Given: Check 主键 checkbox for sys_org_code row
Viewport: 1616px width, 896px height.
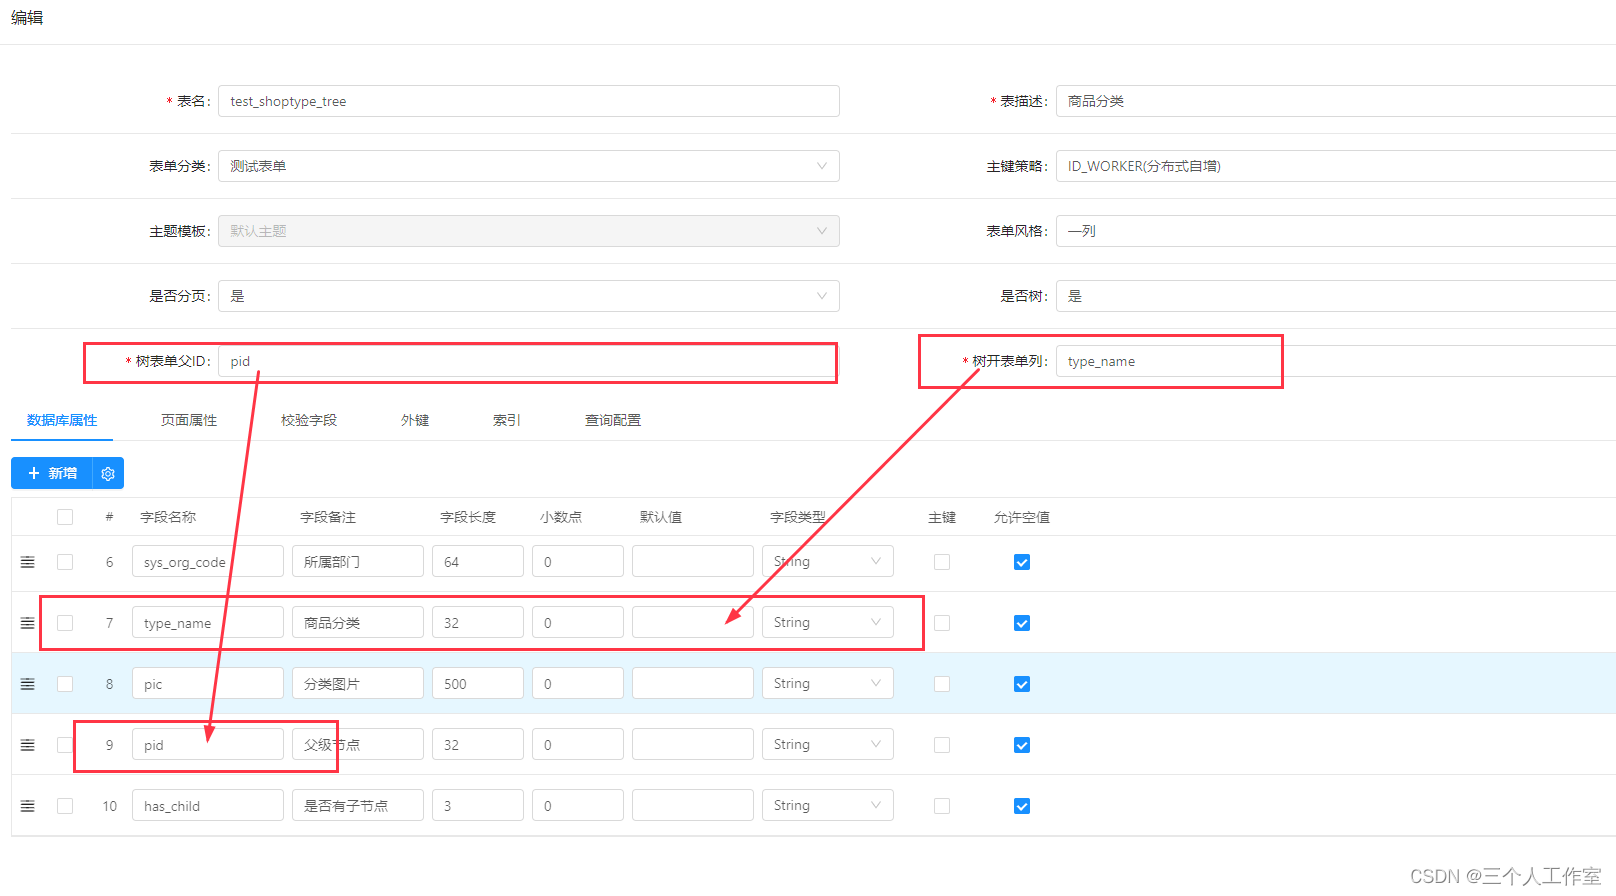Looking at the screenshot, I should 942,562.
